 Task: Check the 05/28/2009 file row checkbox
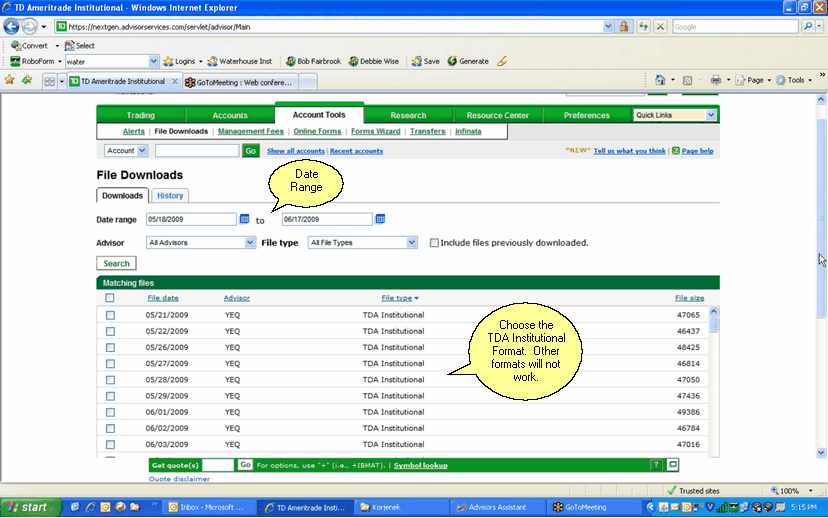tap(110, 380)
